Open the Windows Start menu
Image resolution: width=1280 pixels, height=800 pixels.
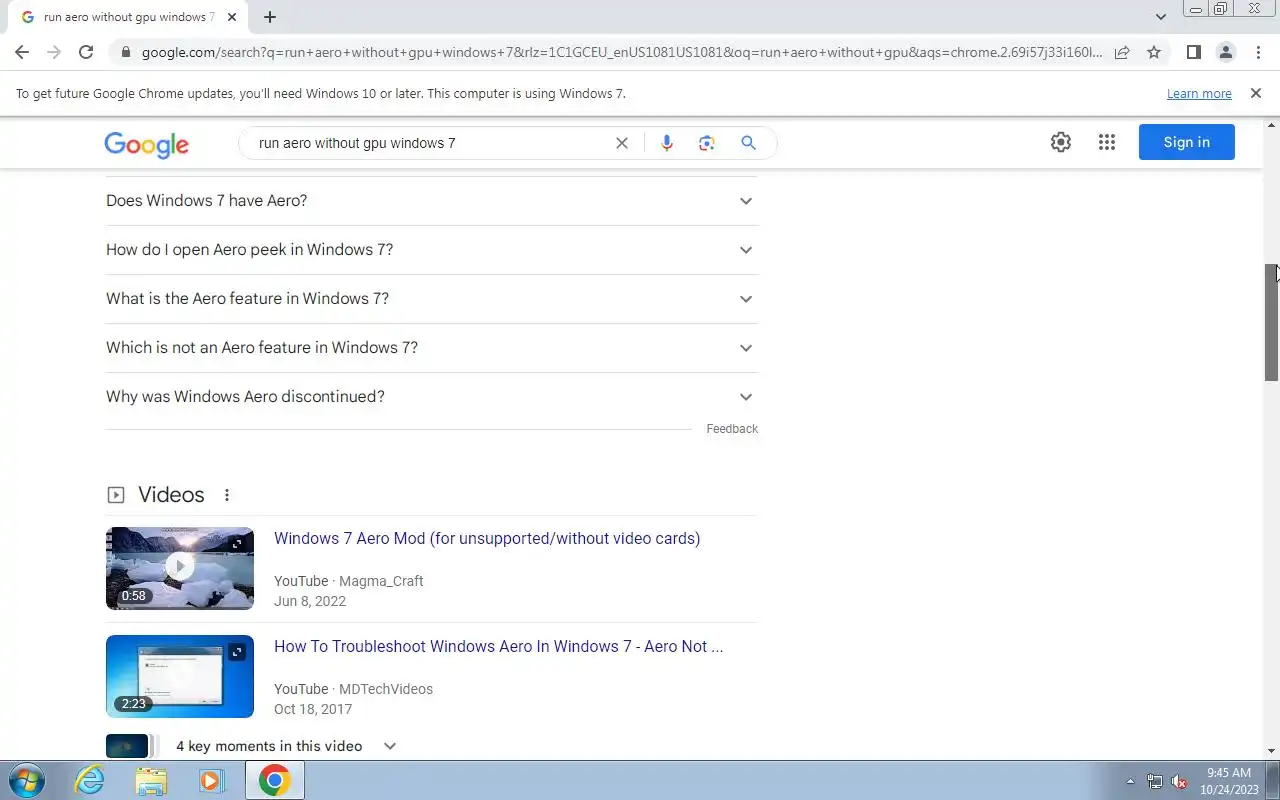27,780
